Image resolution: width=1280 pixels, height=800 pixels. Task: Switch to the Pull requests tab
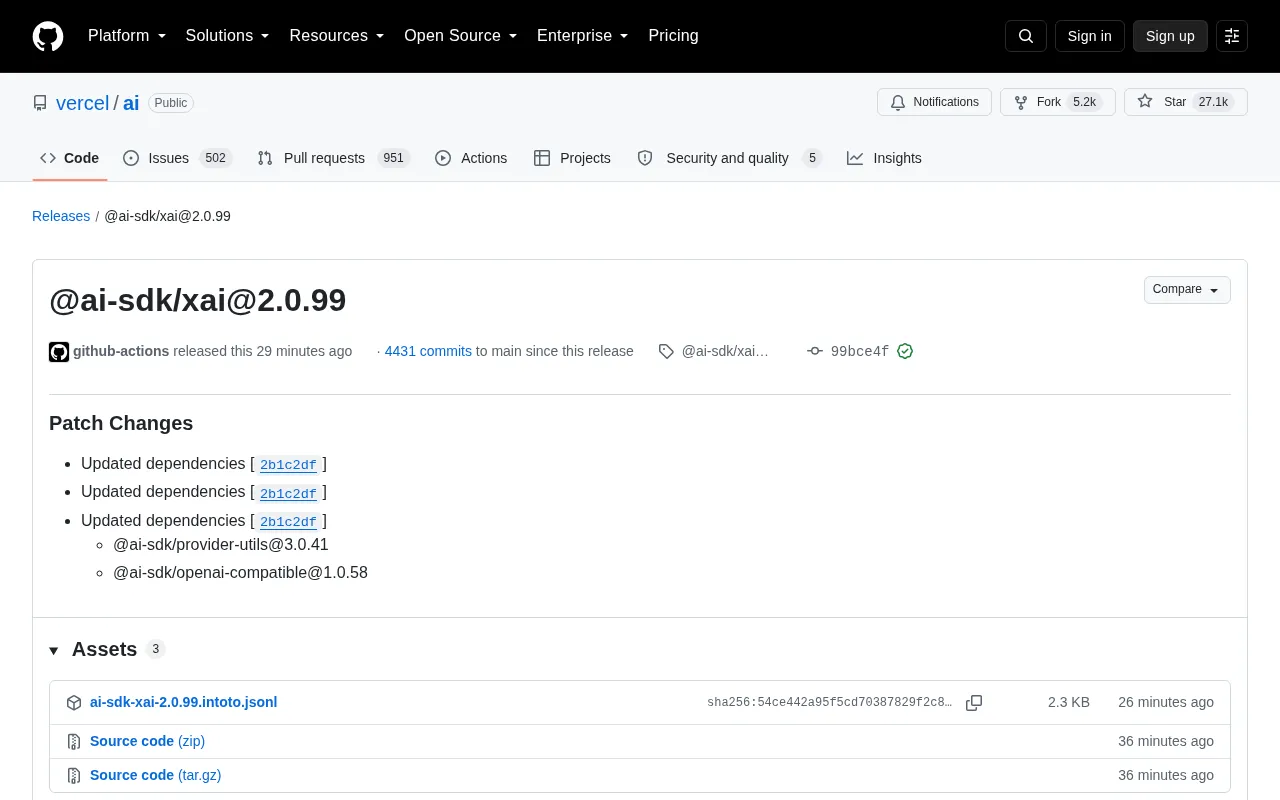[333, 158]
